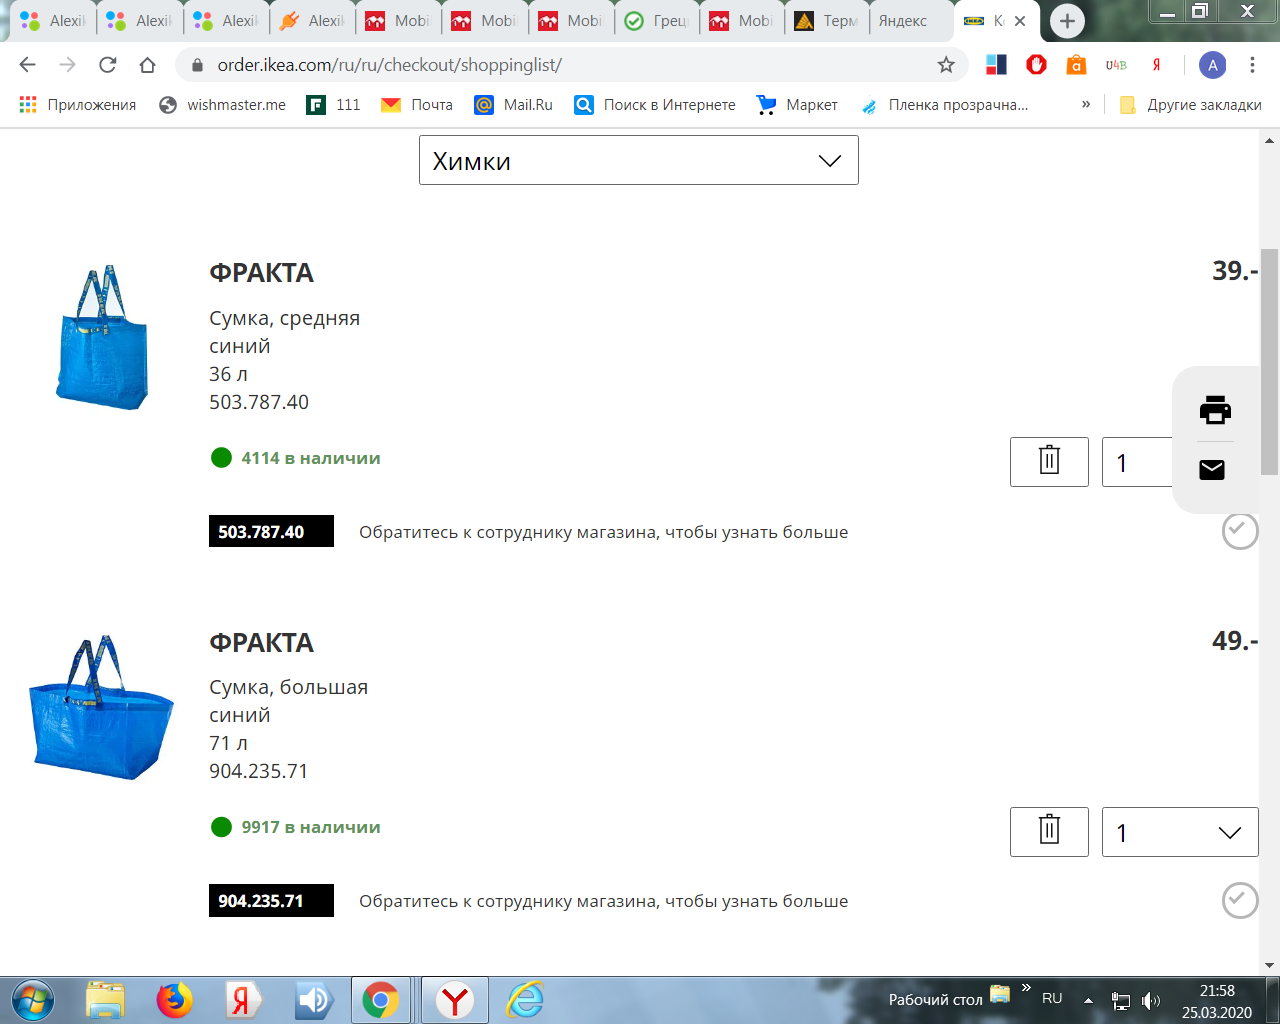Check off the large ФРАКТА bag
Viewport: 1280px width, 1024px height.
[x=1239, y=900]
